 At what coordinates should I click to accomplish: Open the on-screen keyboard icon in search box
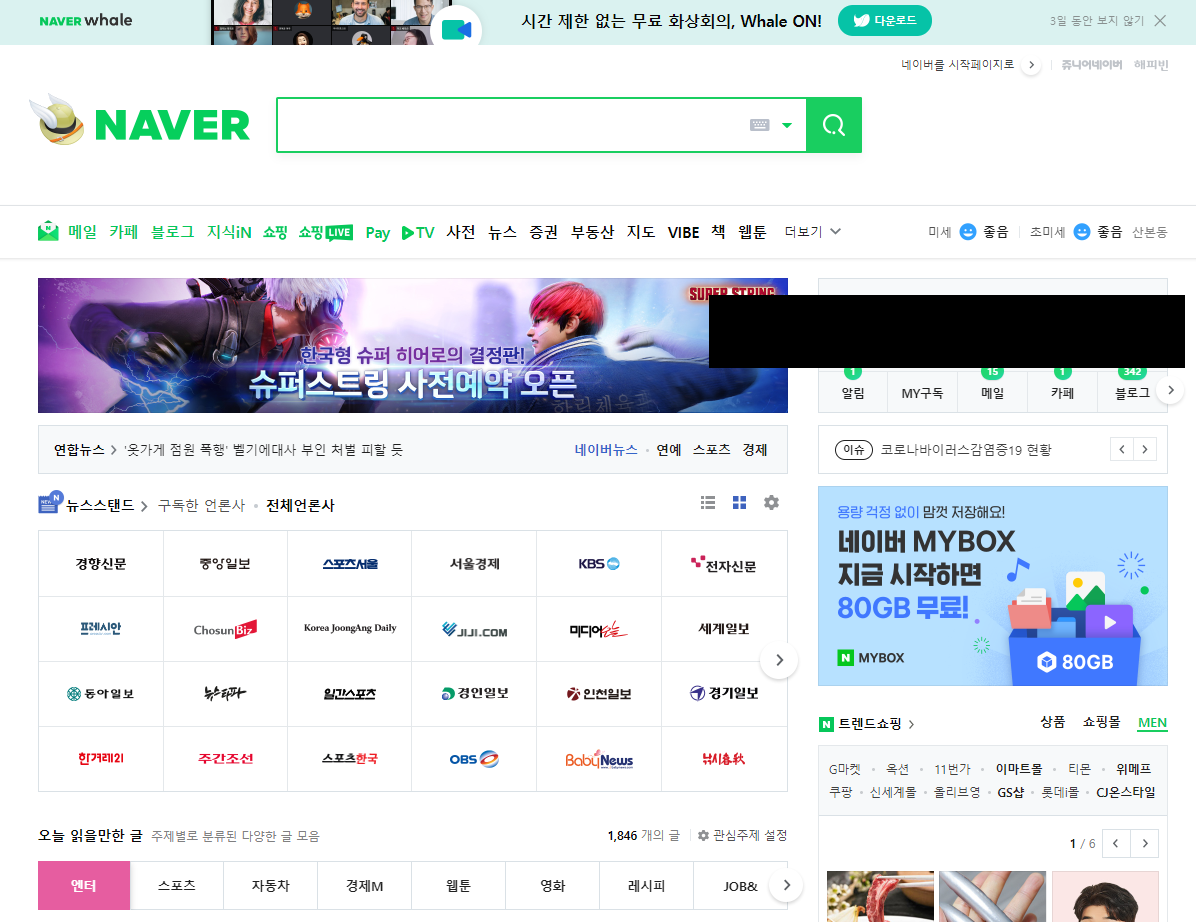tap(760, 125)
